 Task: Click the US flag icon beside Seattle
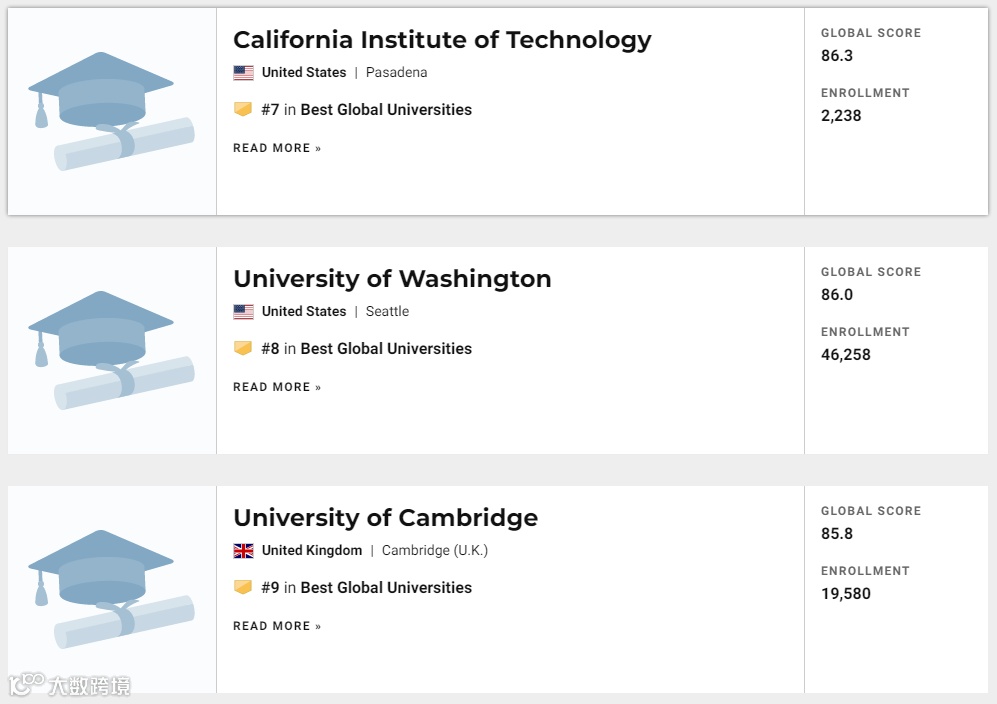(243, 312)
